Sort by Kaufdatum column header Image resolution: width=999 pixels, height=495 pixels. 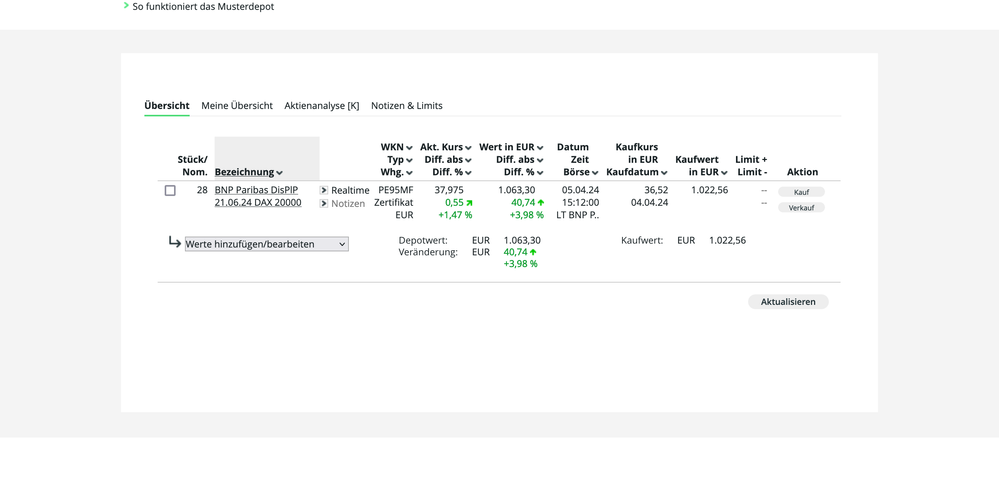636,172
